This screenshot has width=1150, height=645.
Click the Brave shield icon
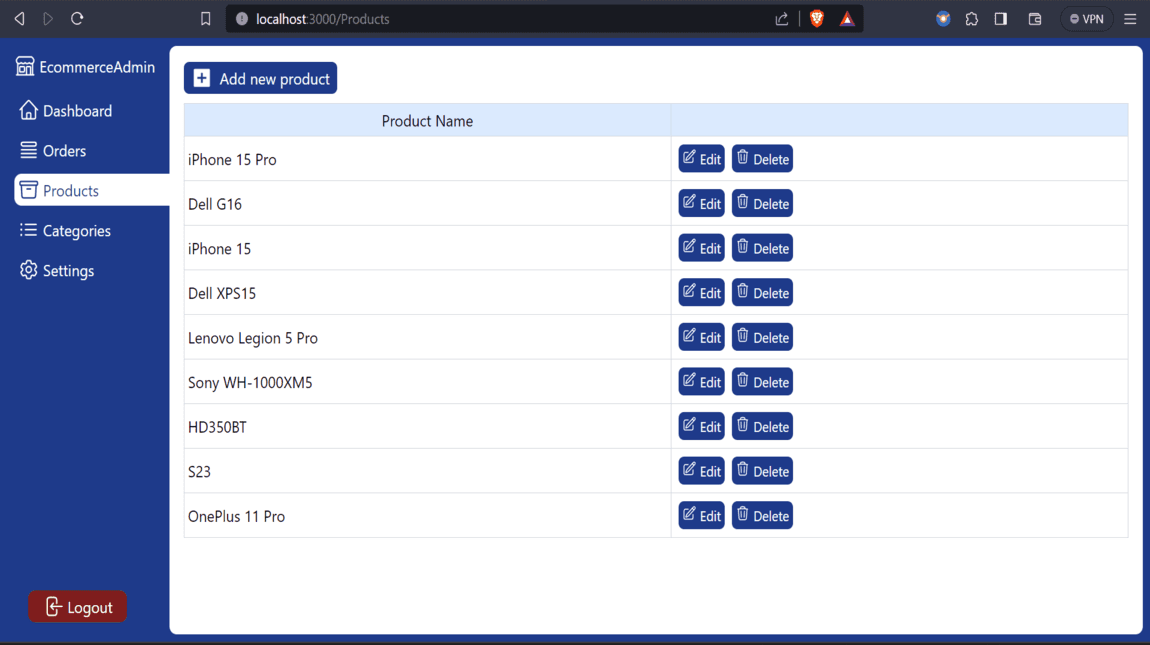pos(816,18)
